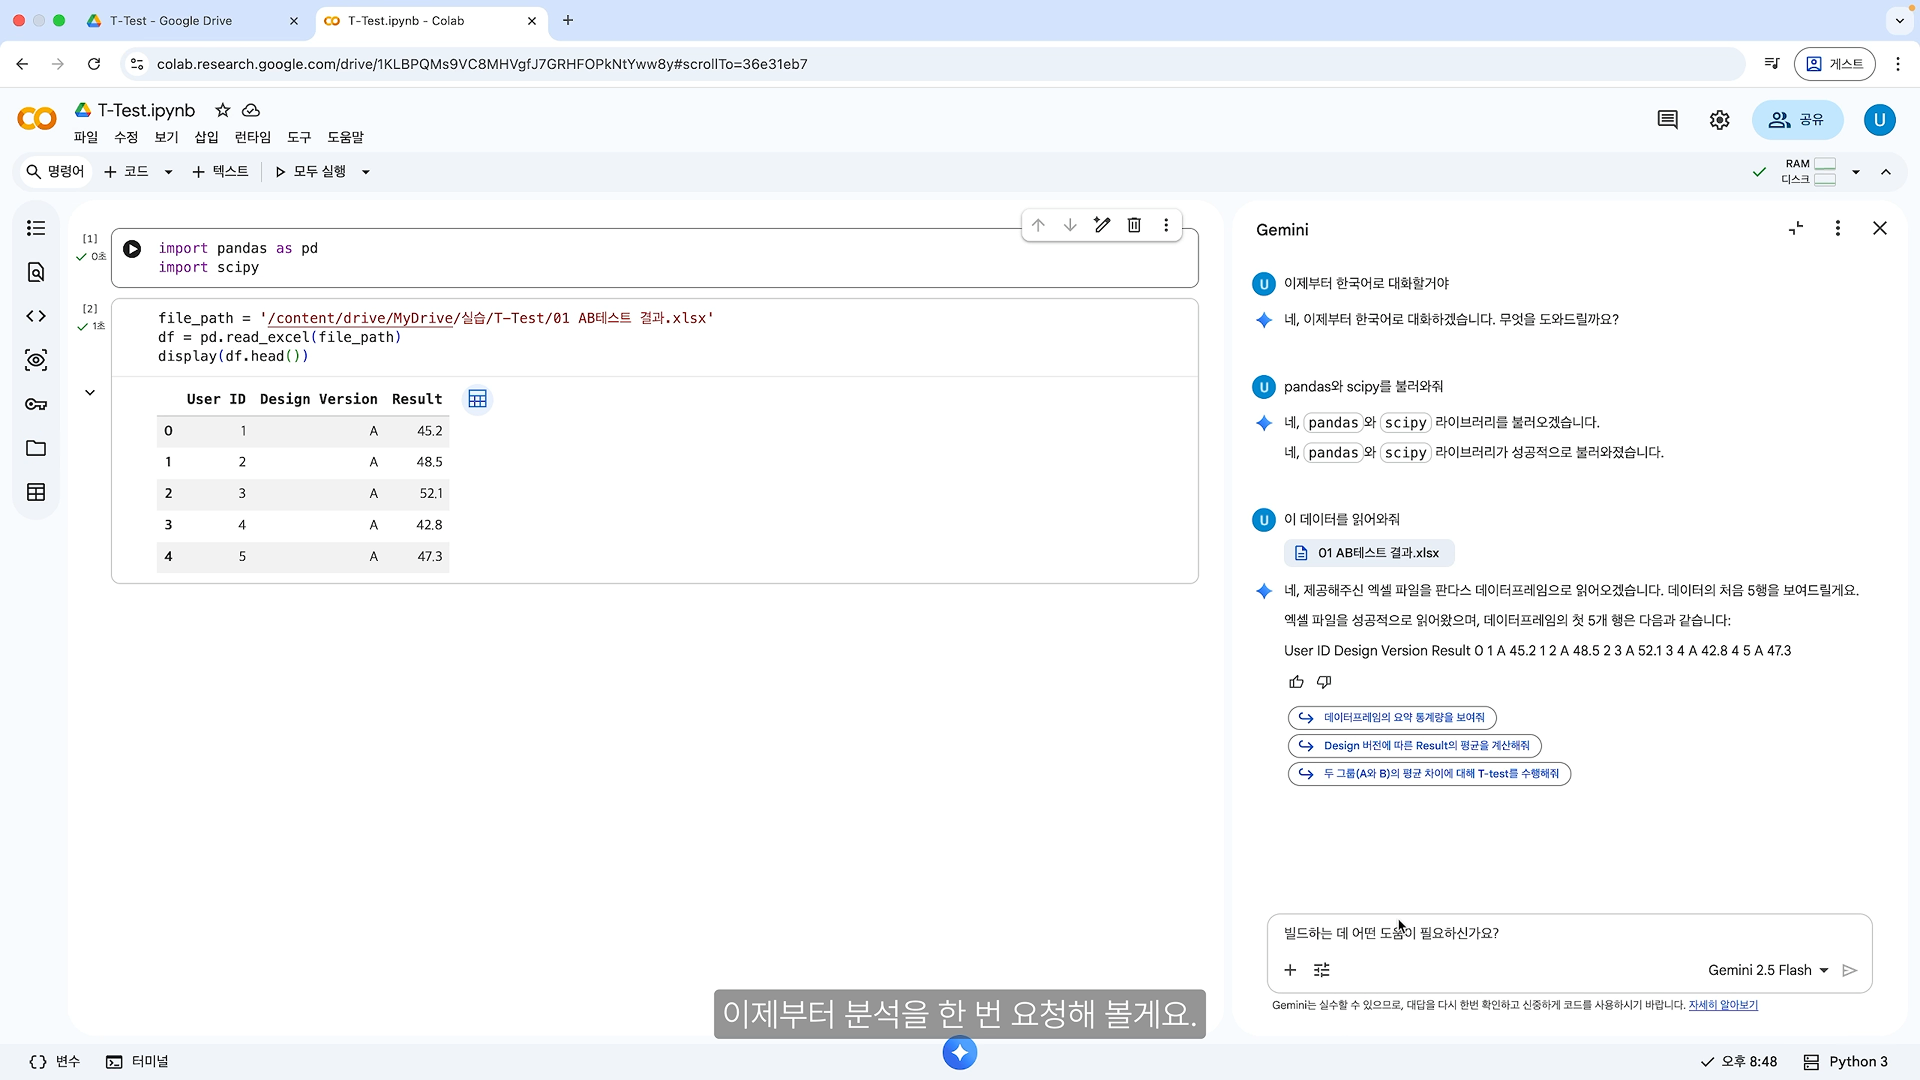Convert the dataframe to an interactive table
Viewport: 1920px width, 1080px height.
coord(477,399)
